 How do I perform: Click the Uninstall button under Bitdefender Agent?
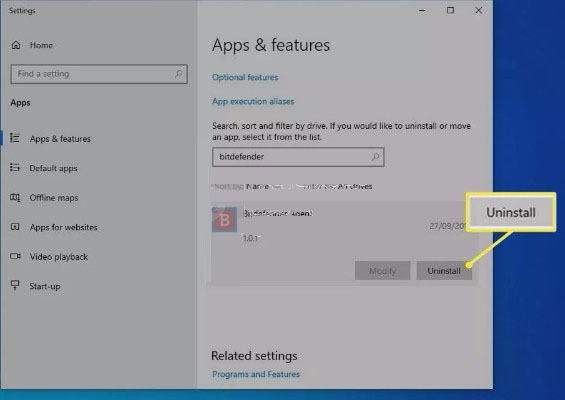444,271
